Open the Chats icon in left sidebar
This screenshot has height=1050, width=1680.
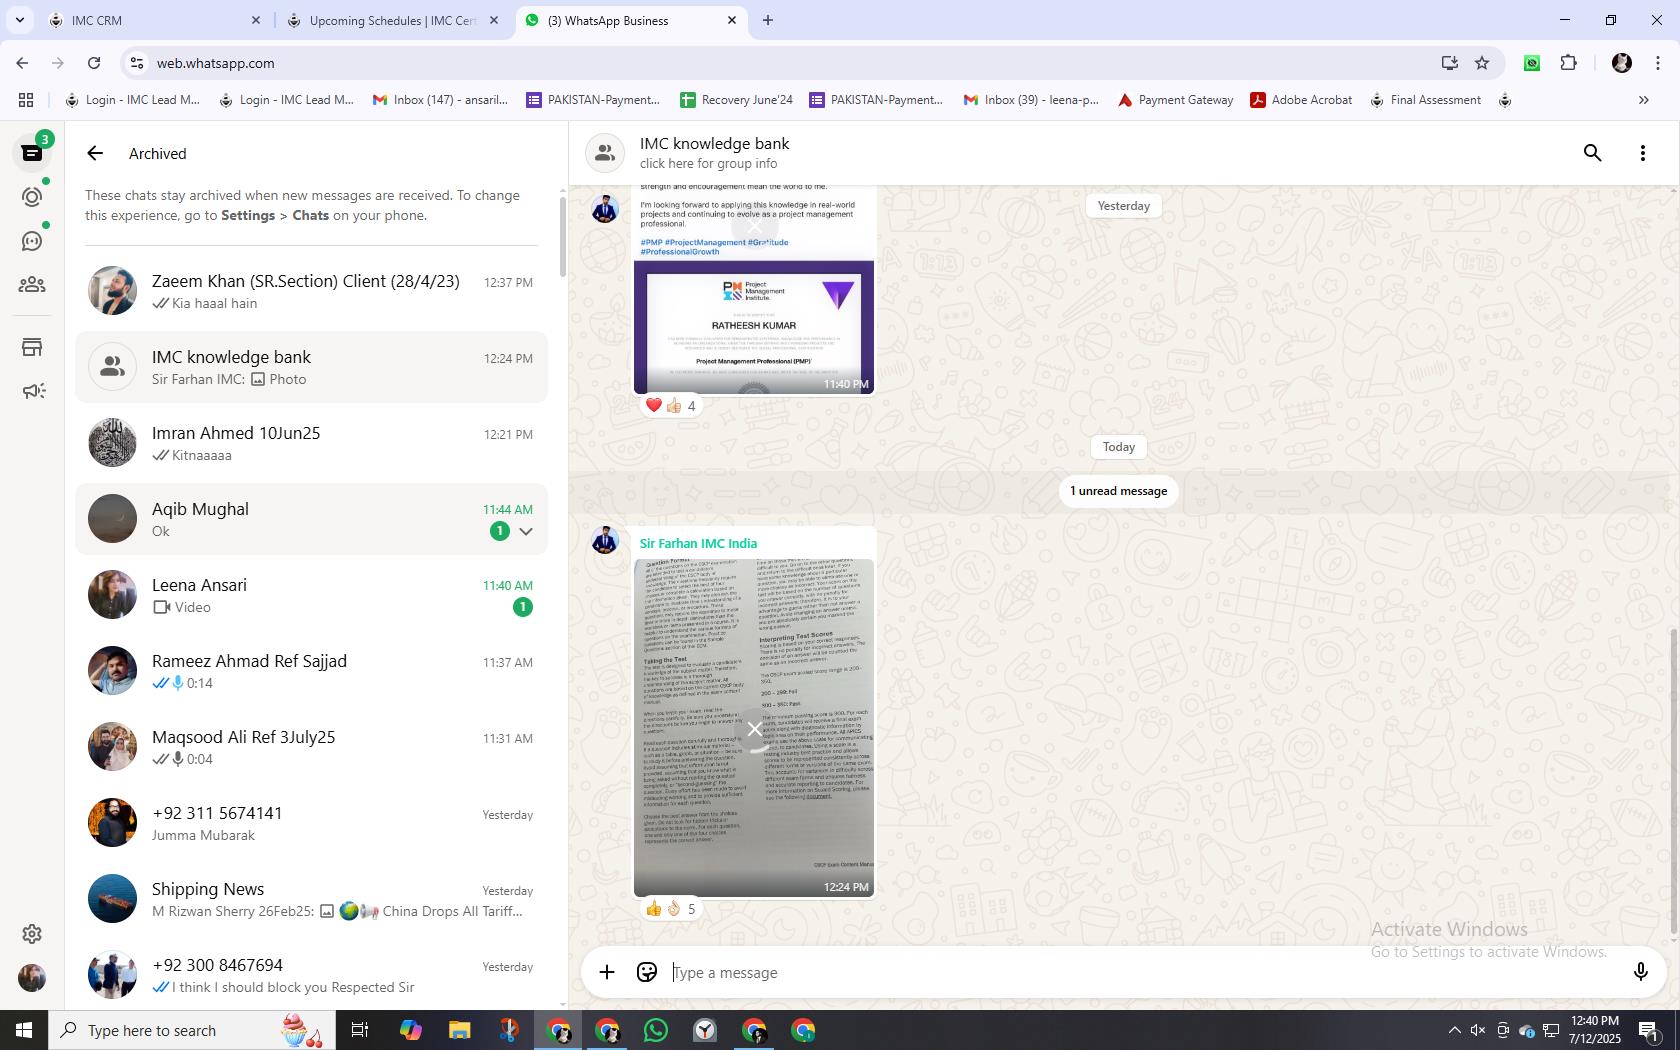[32, 153]
